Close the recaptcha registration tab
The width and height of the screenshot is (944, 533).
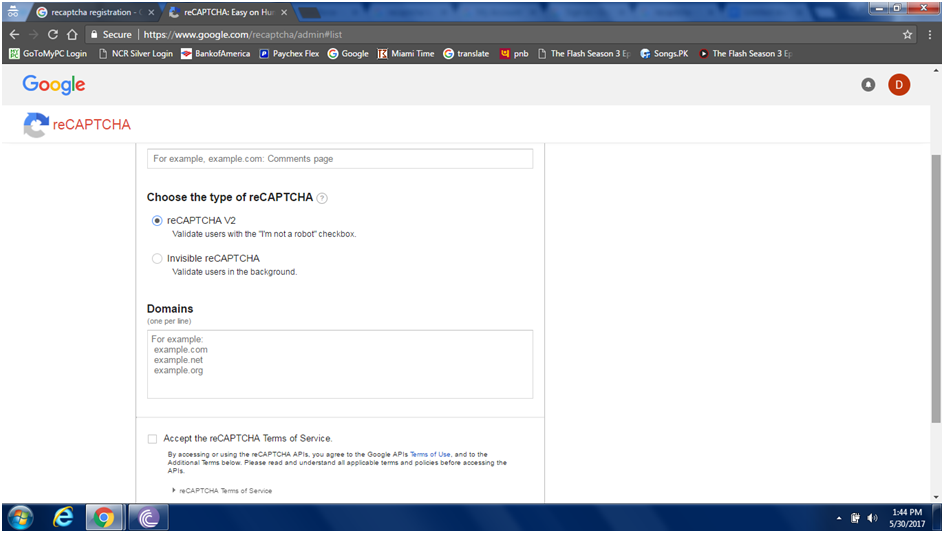[x=151, y=12]
